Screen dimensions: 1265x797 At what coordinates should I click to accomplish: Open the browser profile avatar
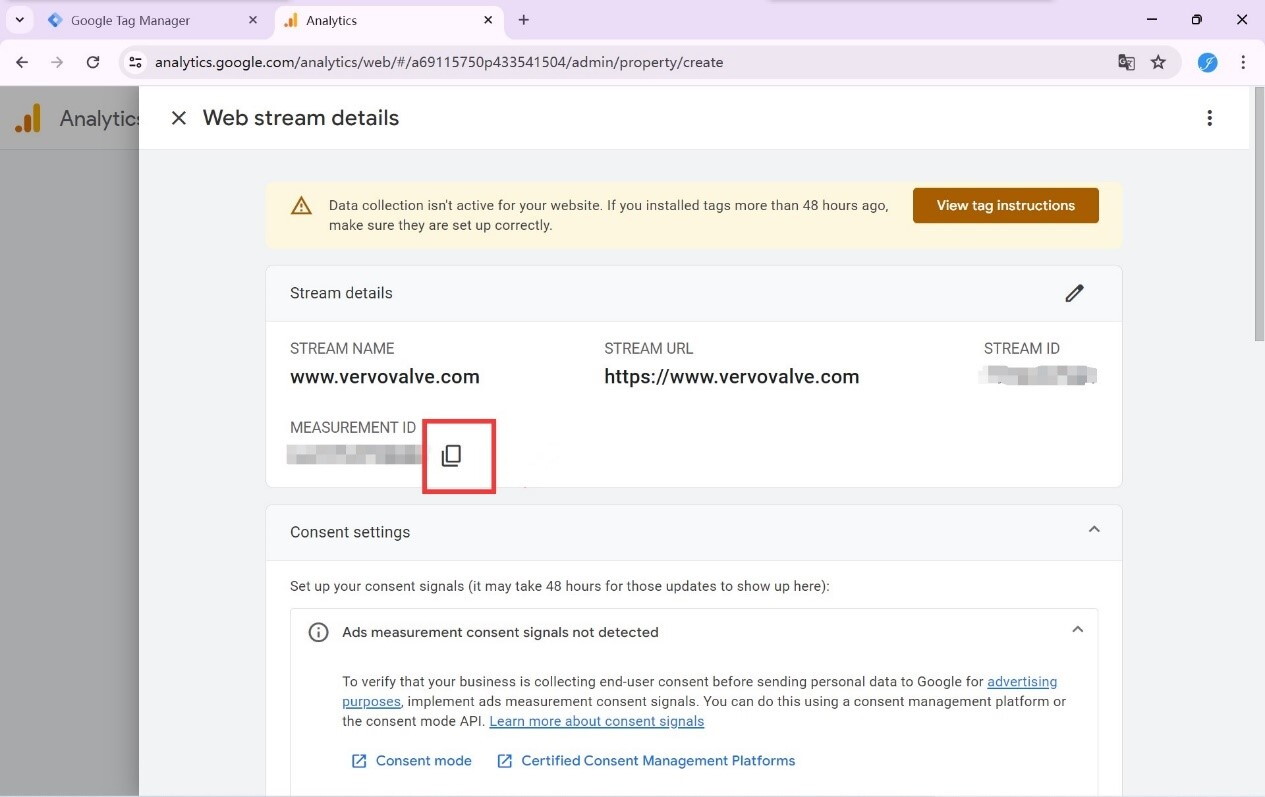[x=1208, y=62]
